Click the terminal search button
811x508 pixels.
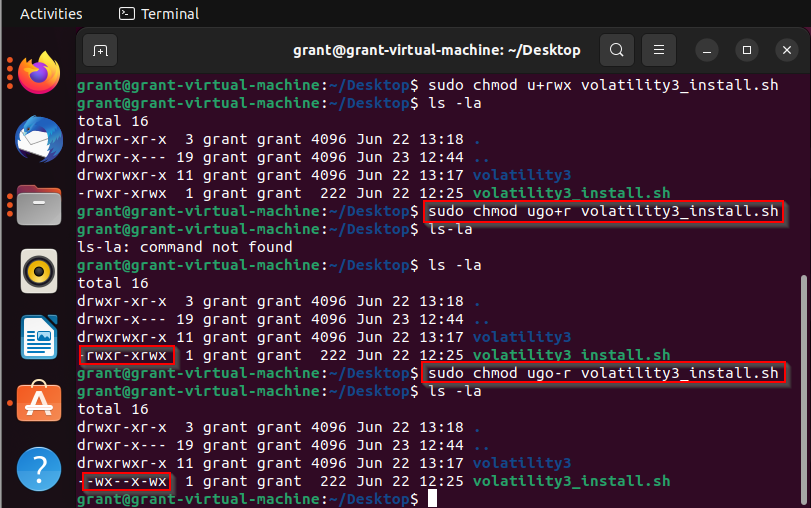[617, 50]
